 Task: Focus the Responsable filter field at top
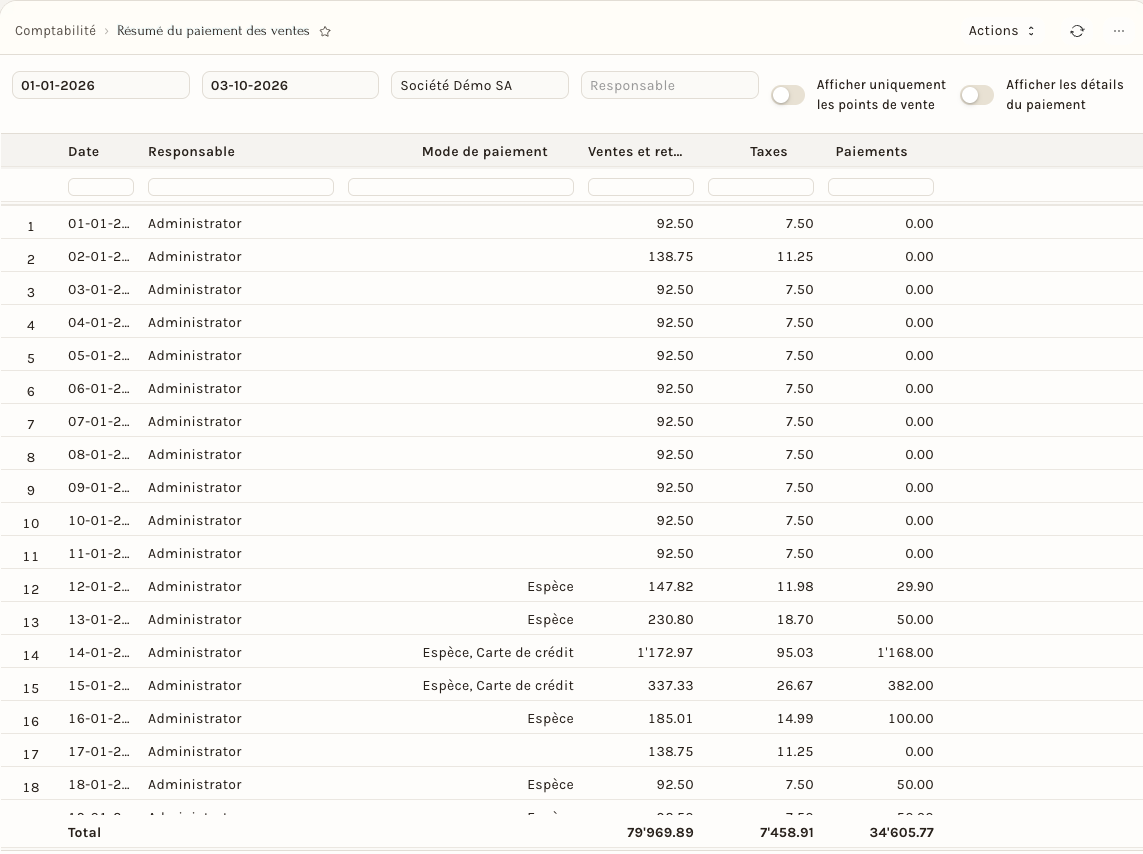(x=669, y=85)
